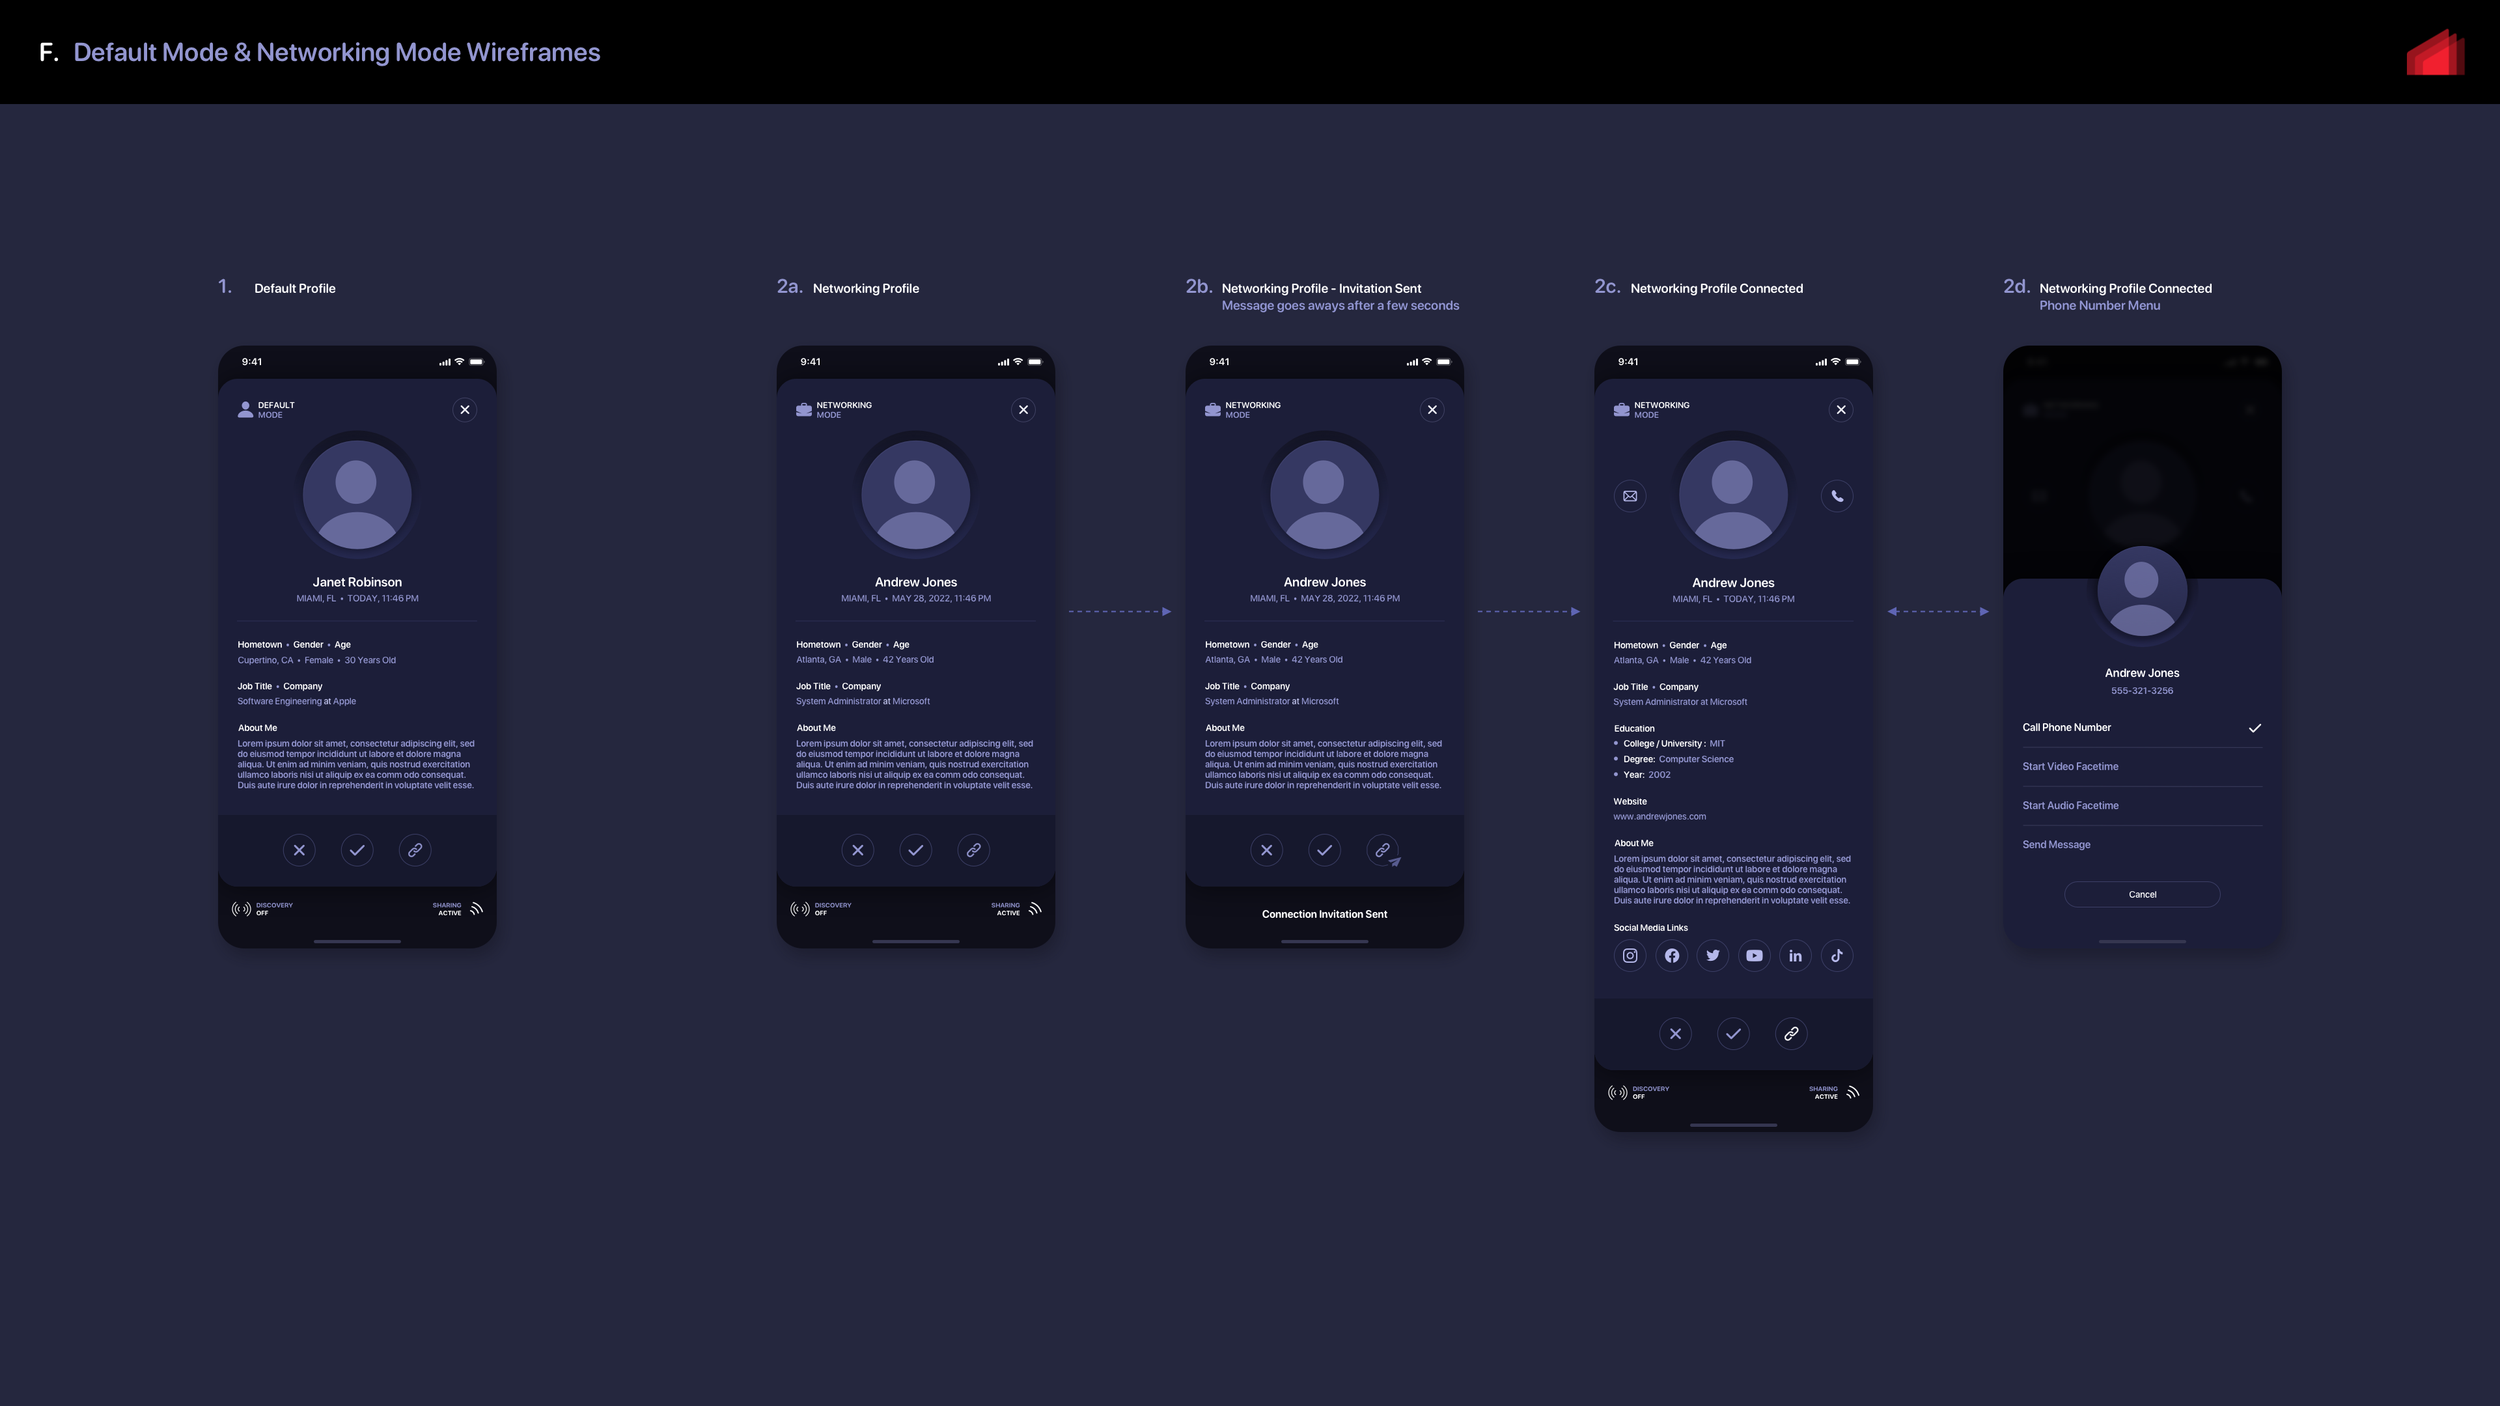Toggle Sharing Active on Default Profile screen
Viewport: 2500px width, 1406px height.
click(x=458, y=909)
